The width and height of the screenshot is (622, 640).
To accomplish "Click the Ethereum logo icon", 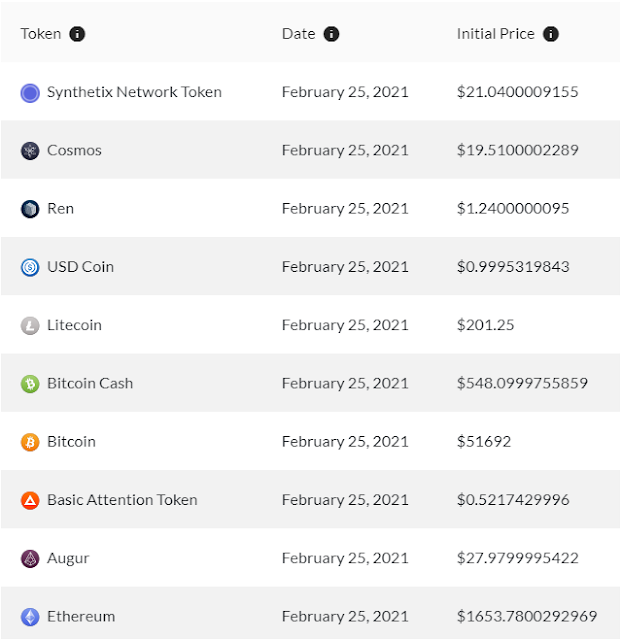I will [30, 617].
